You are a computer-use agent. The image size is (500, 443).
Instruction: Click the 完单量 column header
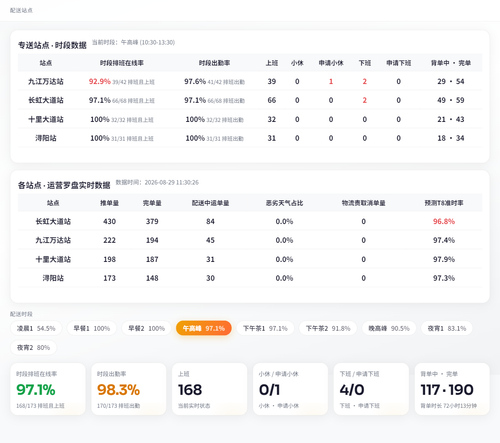pyautogui.click(x=152, y=203)
